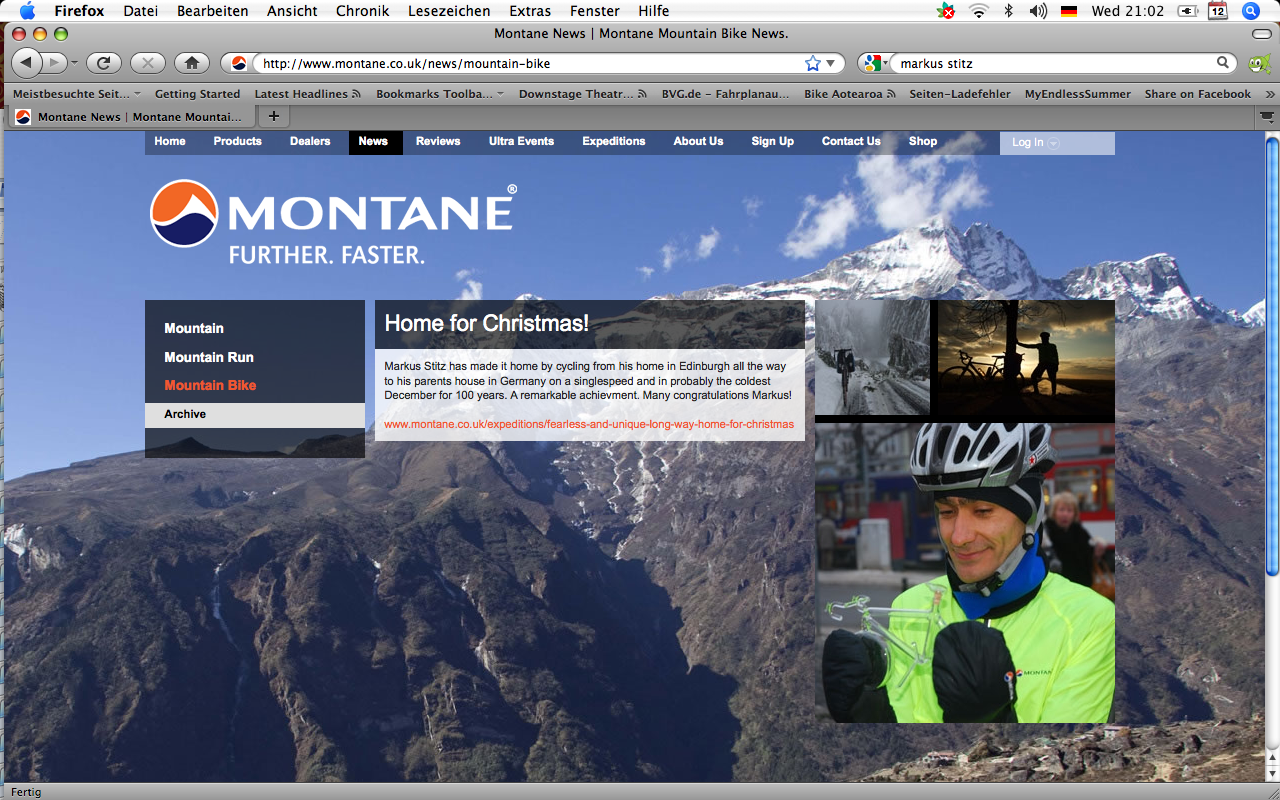Click the forward navigation arrow
Viewport: 1280px width, 800px height.
tap(54, 63)
